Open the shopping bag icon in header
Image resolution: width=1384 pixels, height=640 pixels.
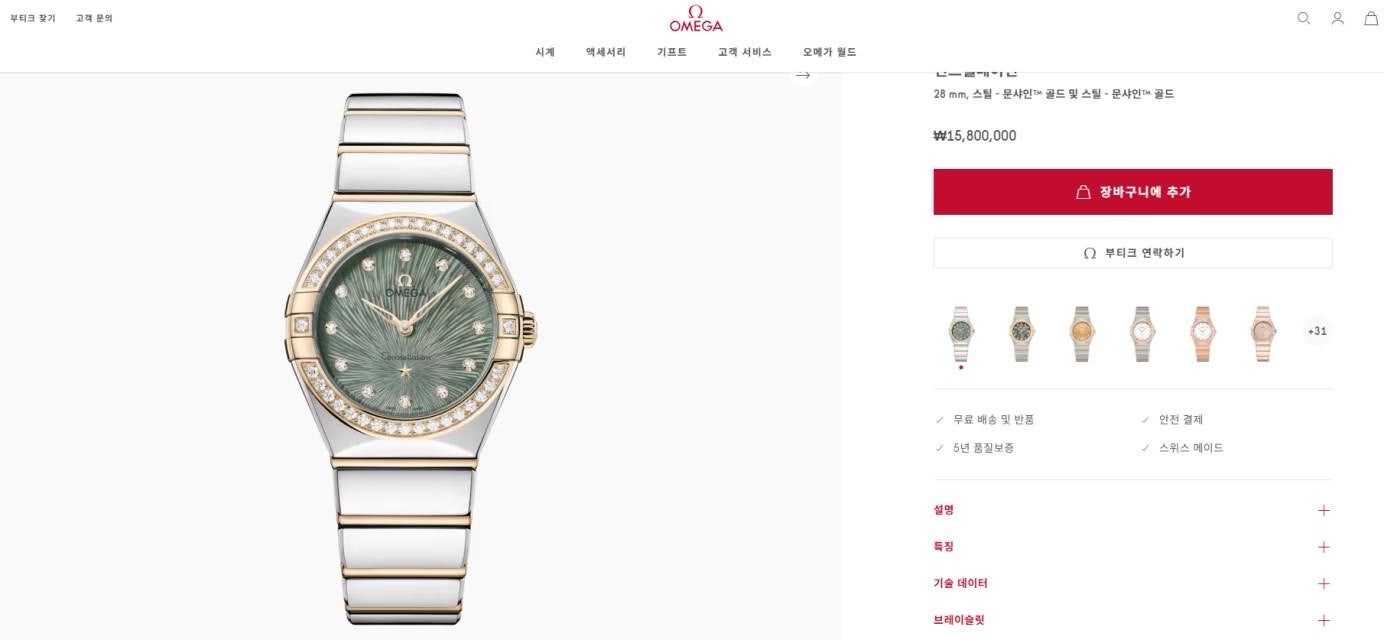[x=1371, y=18]
